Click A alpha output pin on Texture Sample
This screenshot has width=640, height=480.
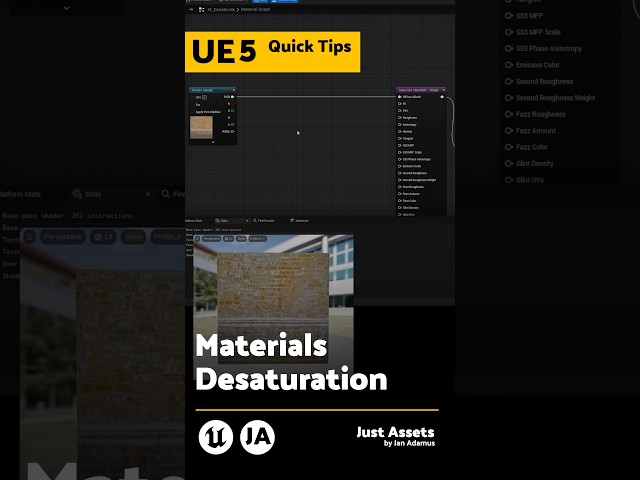(232, 124)
